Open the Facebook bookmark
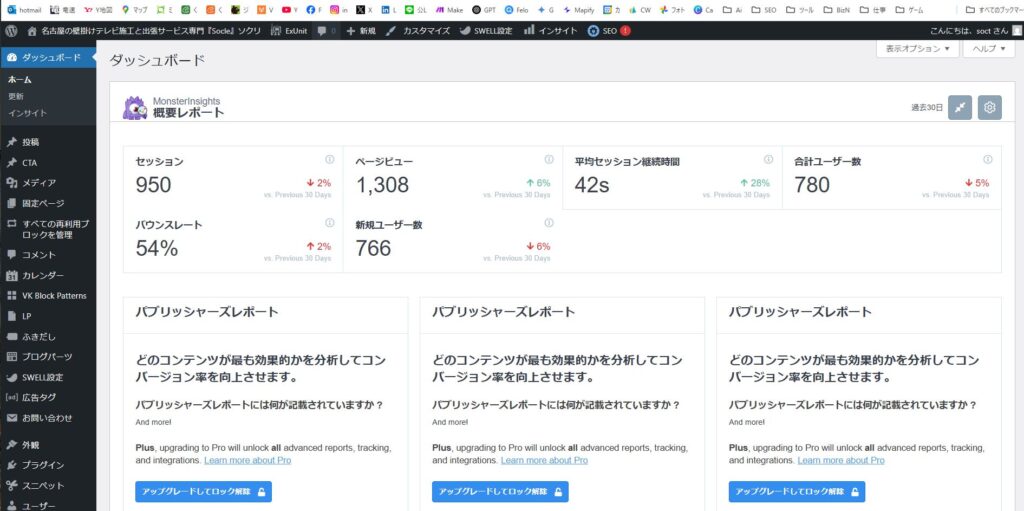Viewport: 1024px width, 511px height. [x=314, y=10]
